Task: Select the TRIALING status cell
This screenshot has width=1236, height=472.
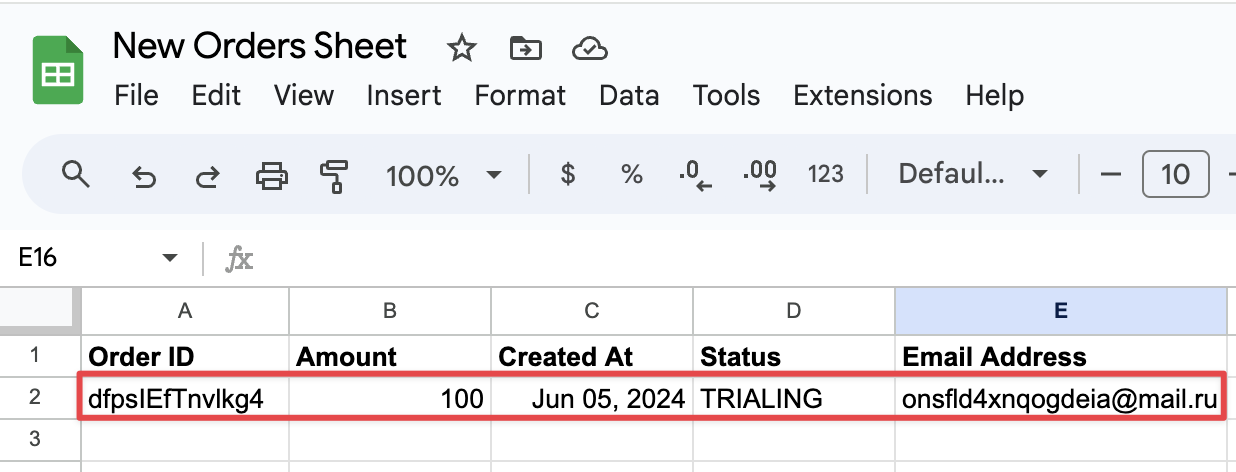Action: (794, 399)
